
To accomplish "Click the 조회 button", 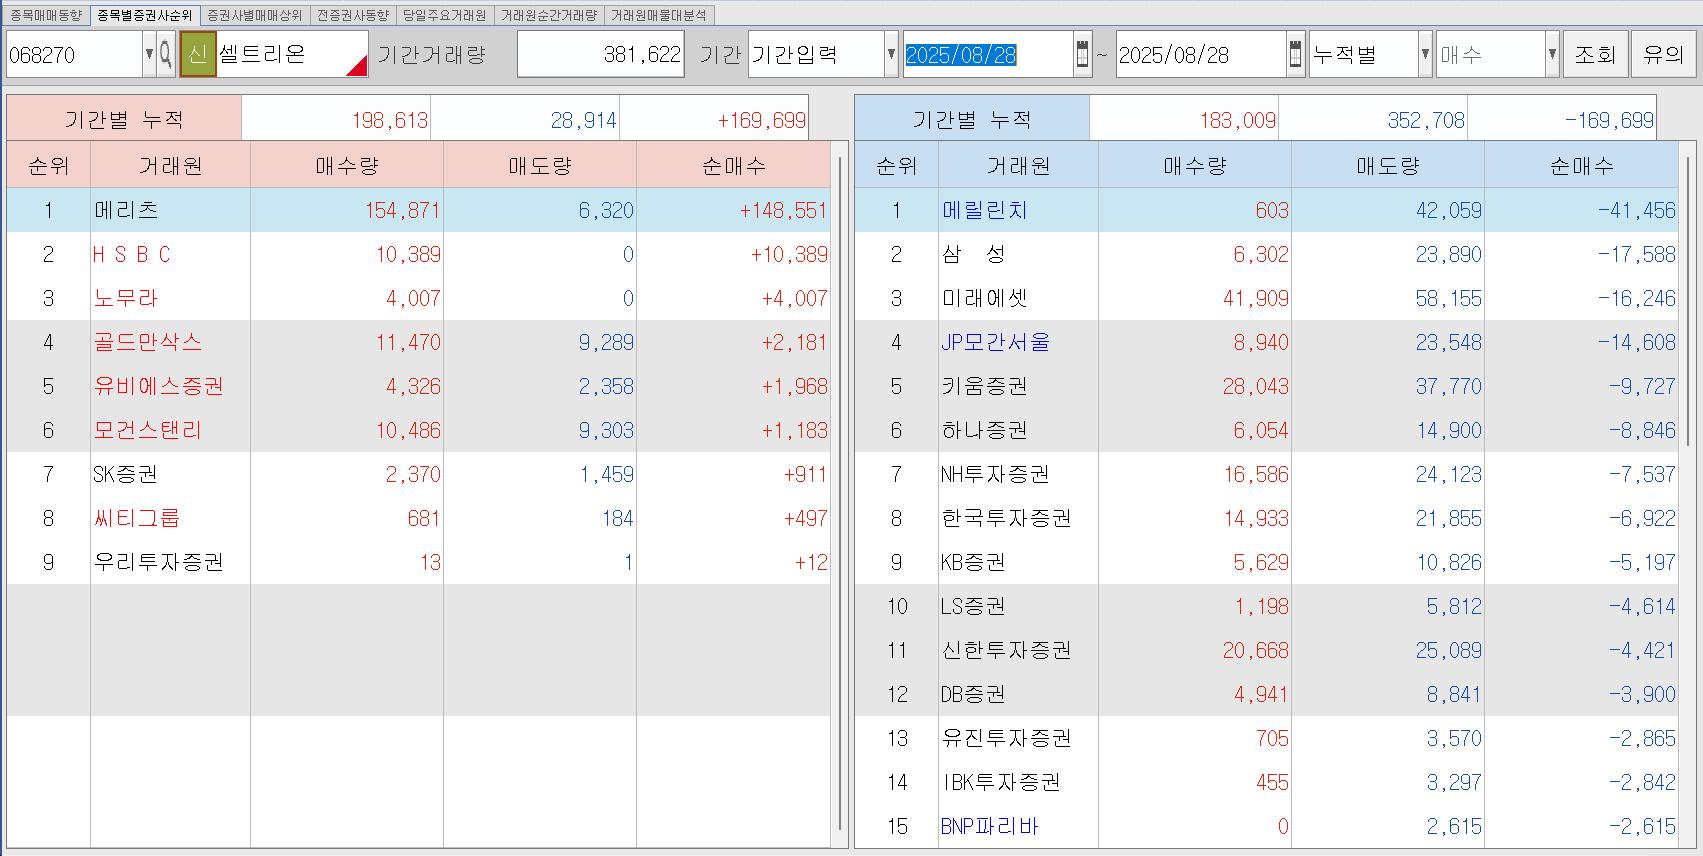I will pyautogui.click(x=1595, y=54).
